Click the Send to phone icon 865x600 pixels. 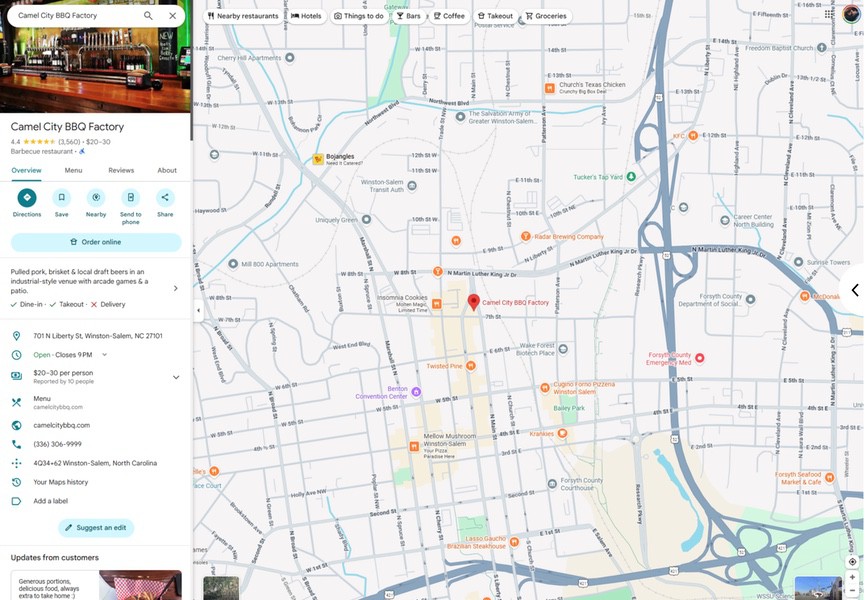(x=131, y=197)
